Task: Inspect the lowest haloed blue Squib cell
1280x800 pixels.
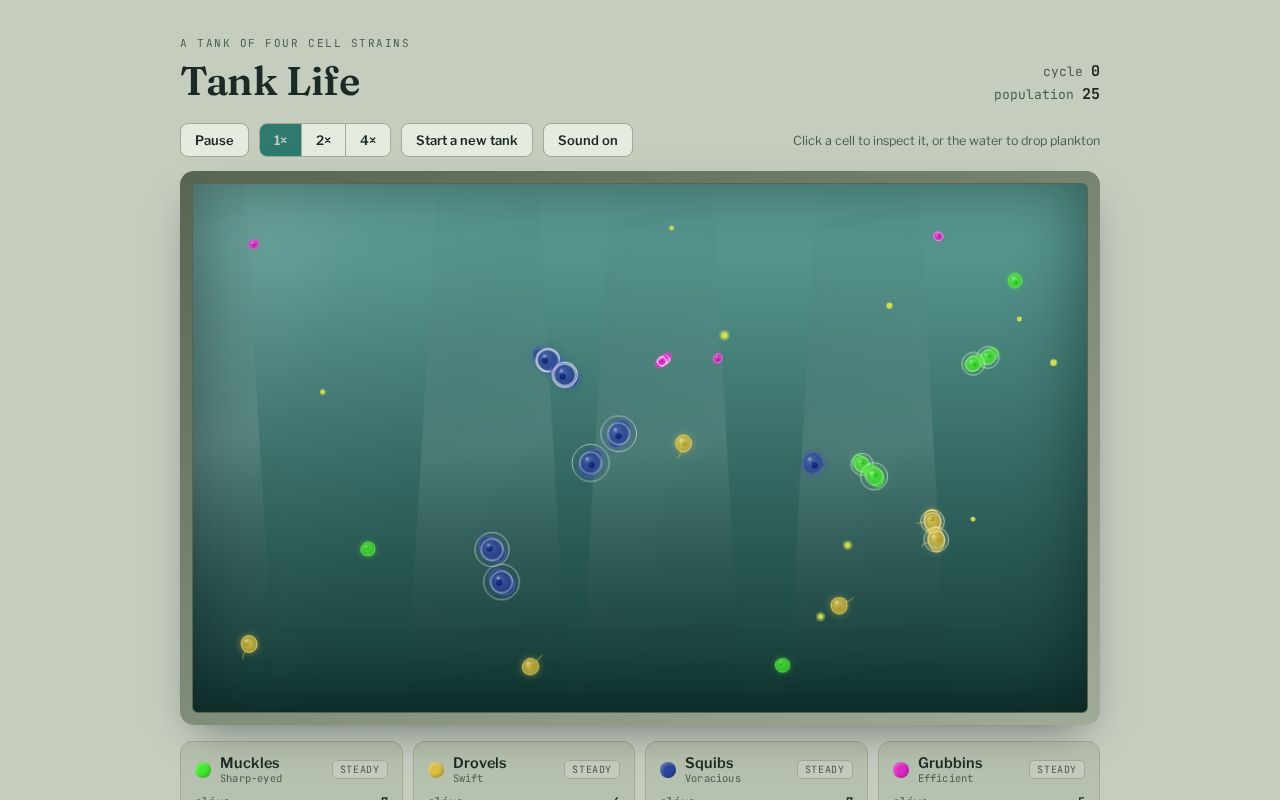Action: click(x=501, y=582)
